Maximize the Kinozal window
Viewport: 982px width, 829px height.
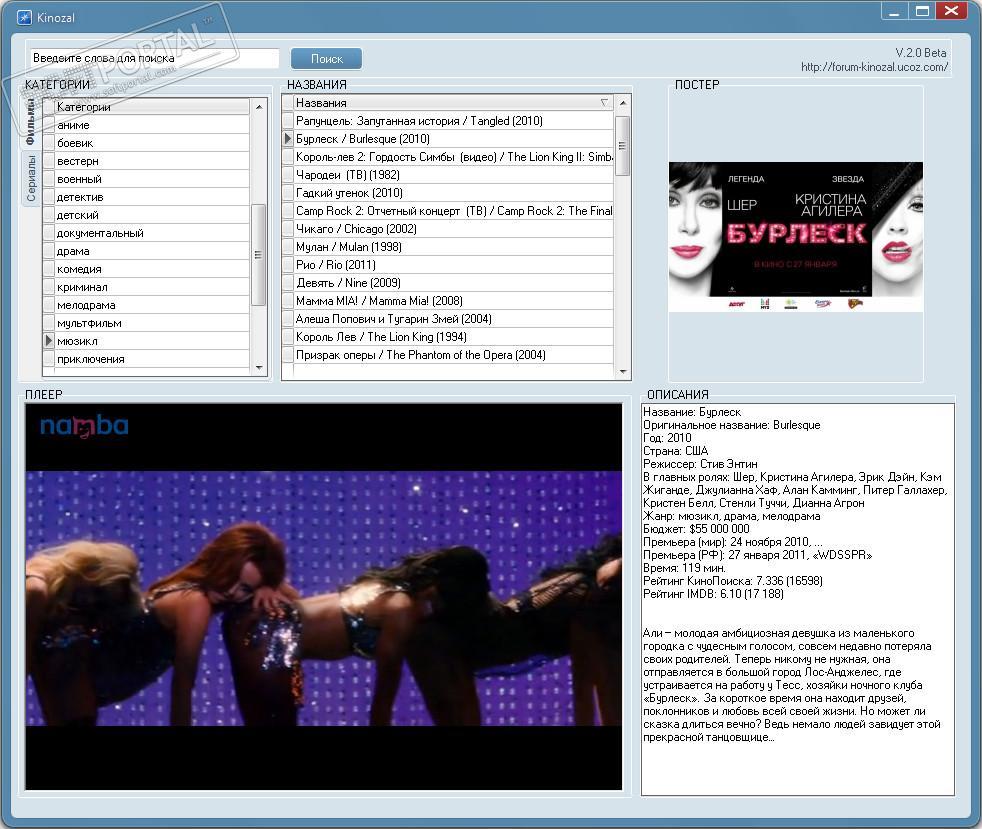[922, 11]
